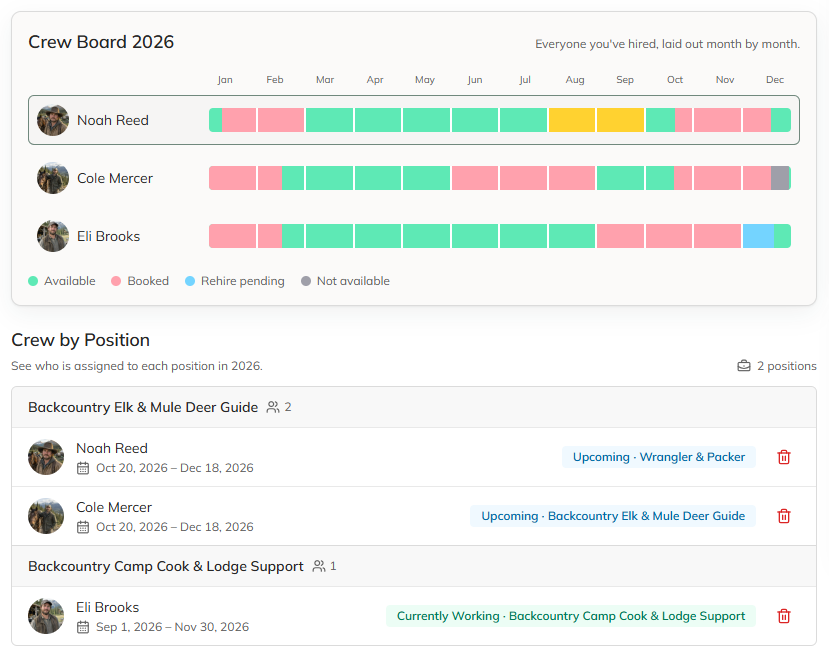Open Cole Mercer's avatar on Crew Board

(53, 178)
